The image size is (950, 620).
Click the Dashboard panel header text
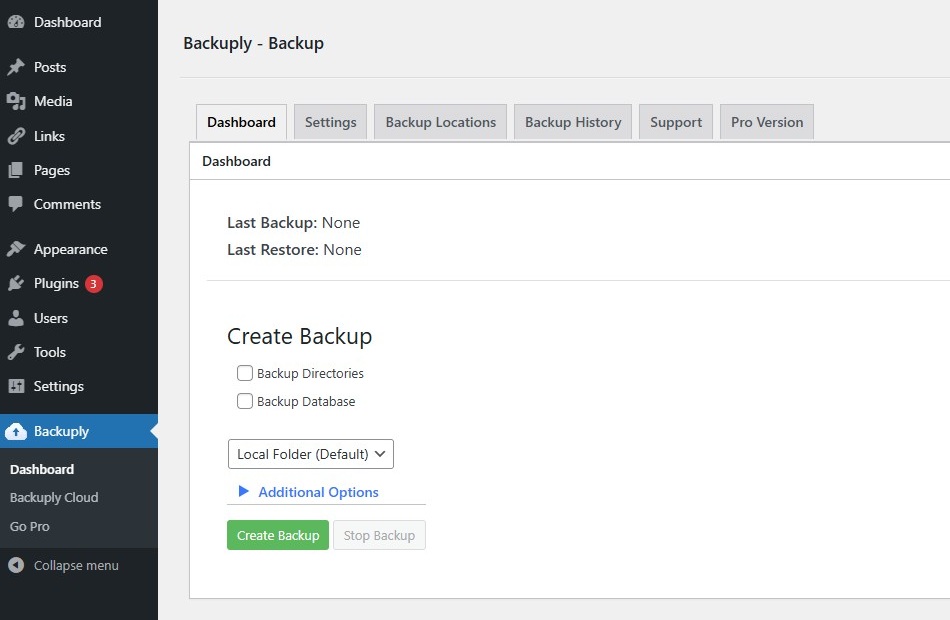coord(236,161)
